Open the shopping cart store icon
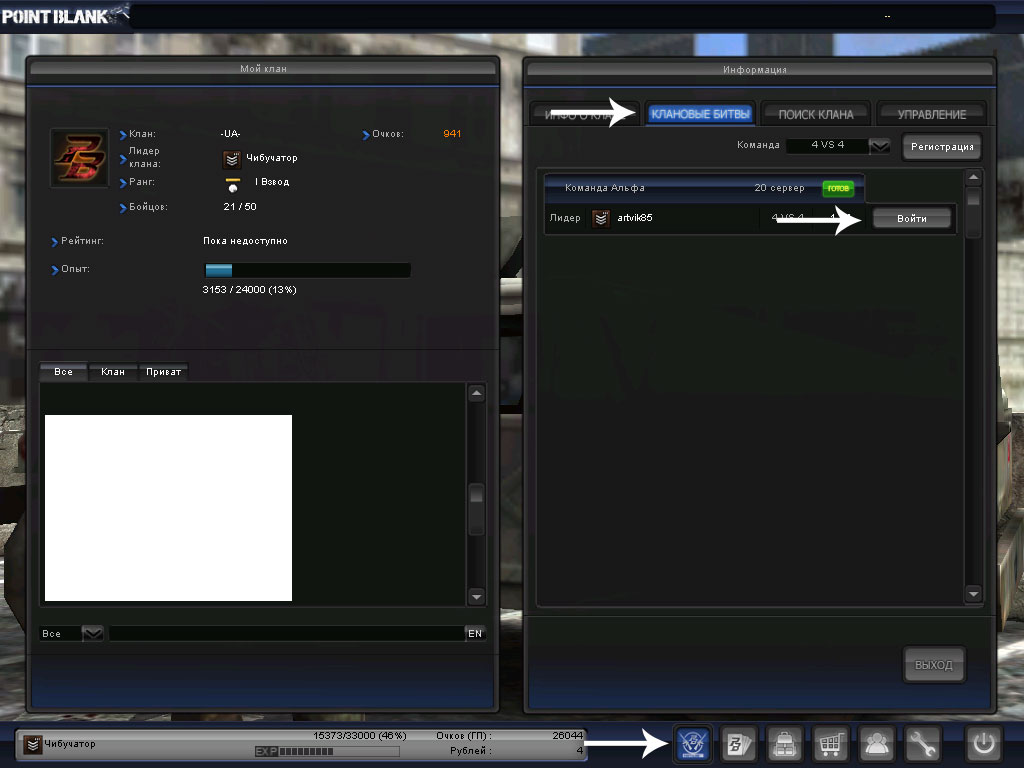Image resolution: width=1024 pixels, height=768 pixels. coord(831,744)
